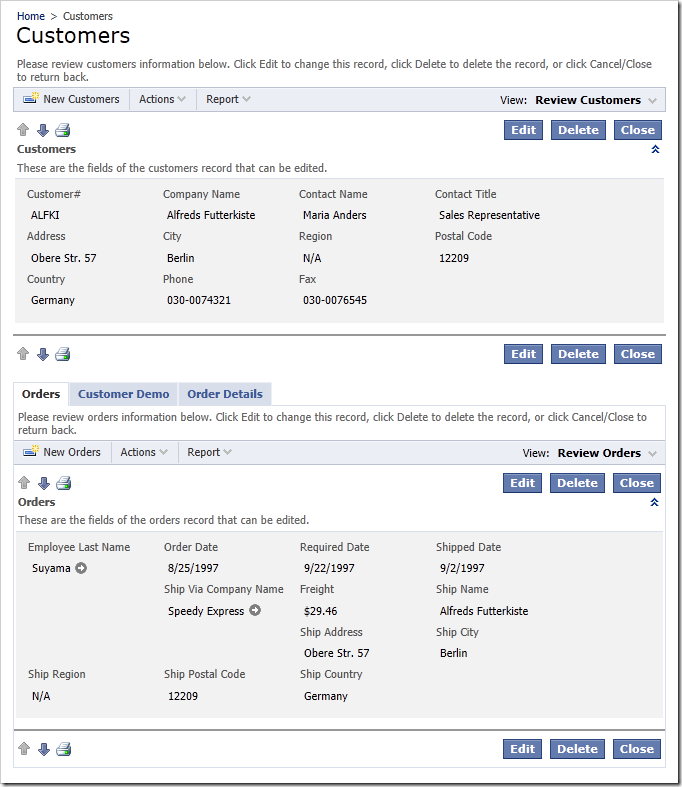Screen dimensions: 682x787
Task: Select the Orders tab
Action: [x=41, y=394]
